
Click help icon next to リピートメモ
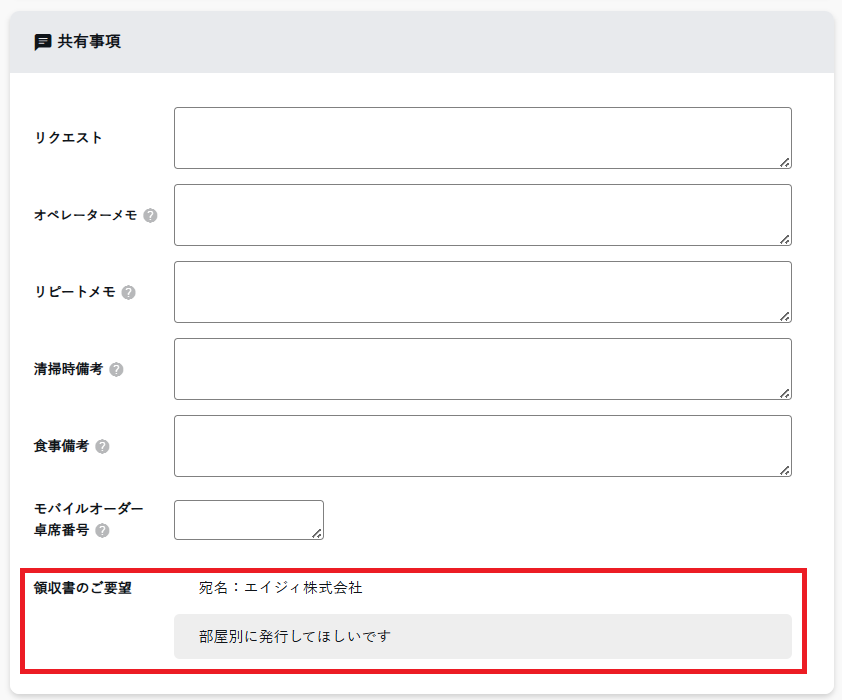(x=128, y=292)
